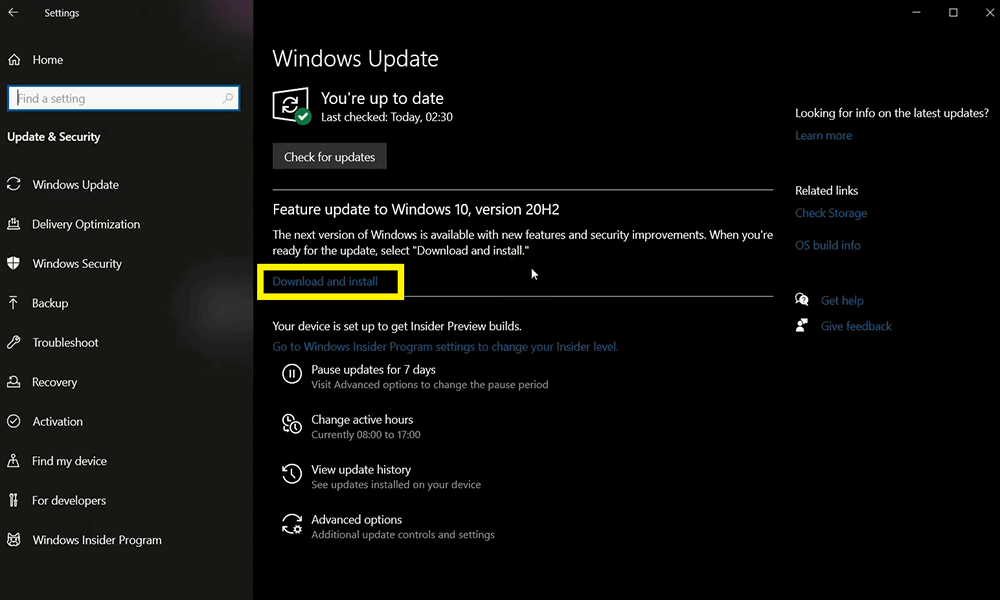Open the OS build info link
Screen dimensions: 1000x600
[x=827, y=245]
